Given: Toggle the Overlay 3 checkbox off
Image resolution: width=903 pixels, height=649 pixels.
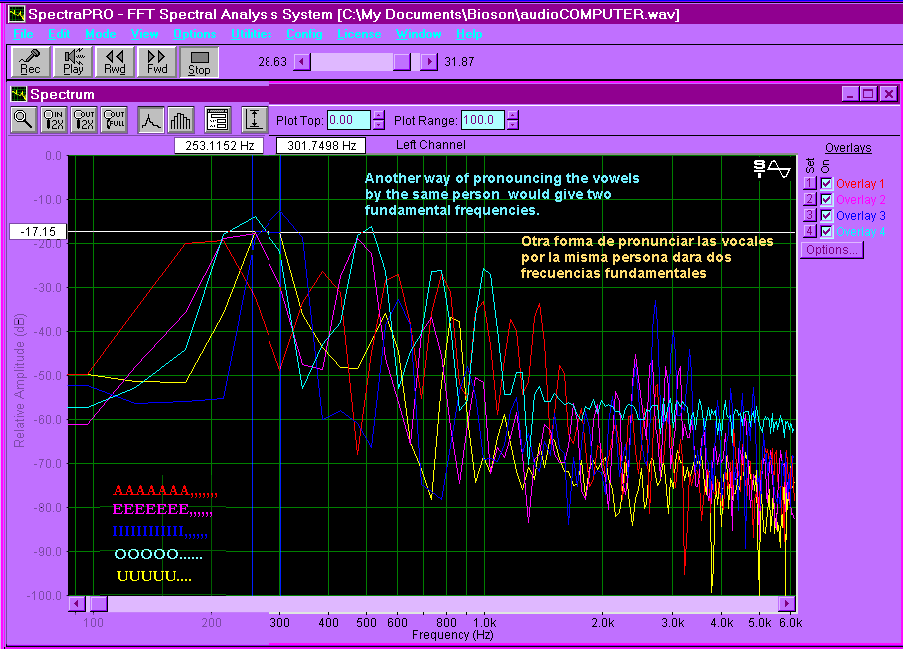Looking at the screenshot, I should click(826, 216).
